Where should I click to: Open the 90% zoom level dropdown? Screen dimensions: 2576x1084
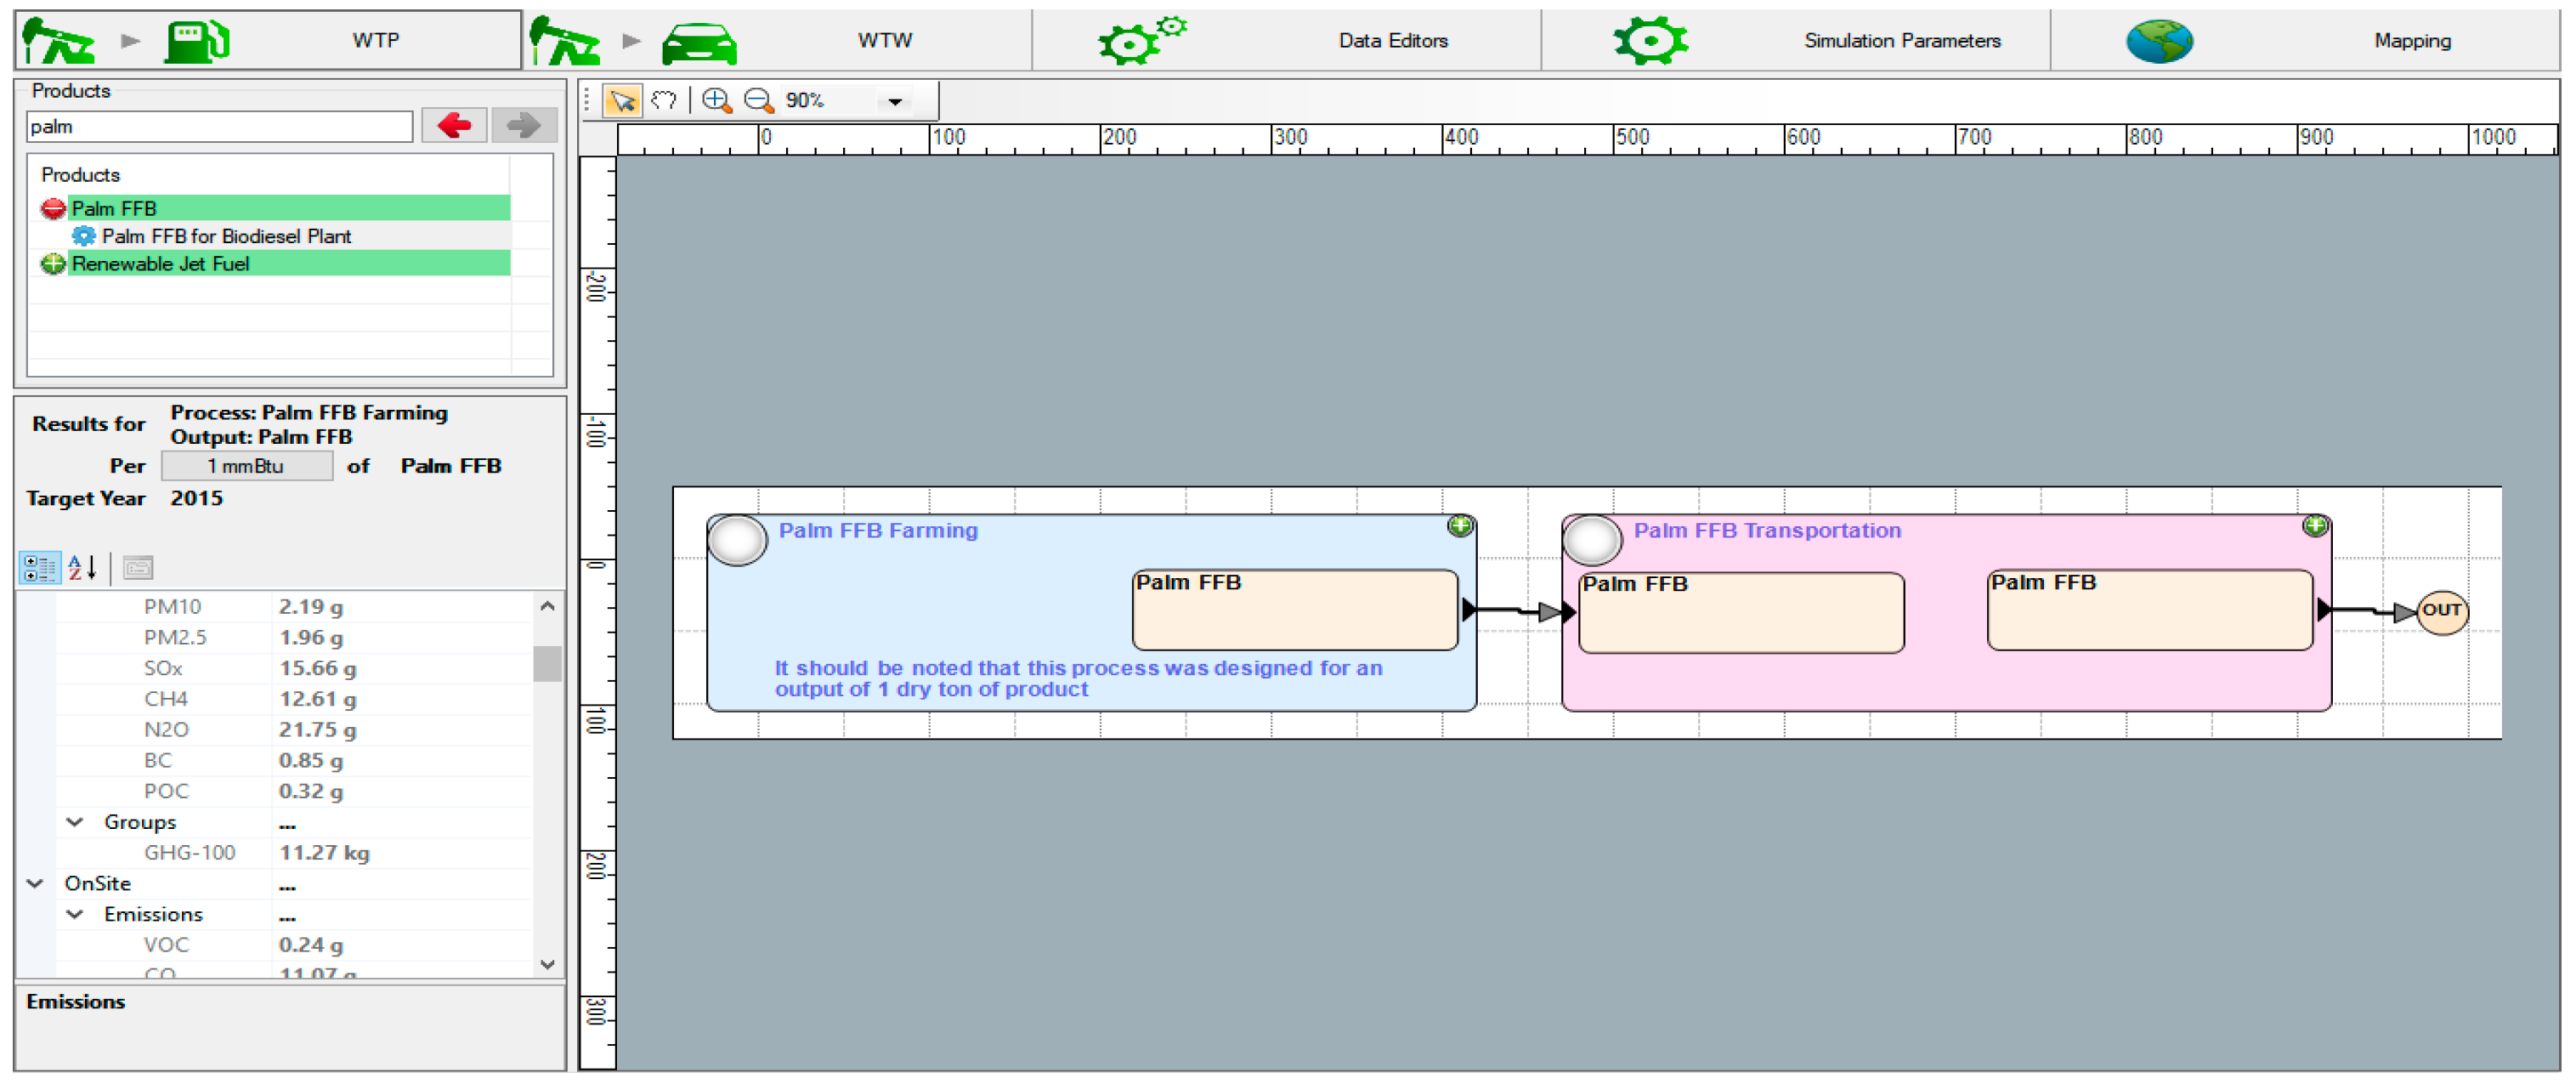[x=894, y=101]
